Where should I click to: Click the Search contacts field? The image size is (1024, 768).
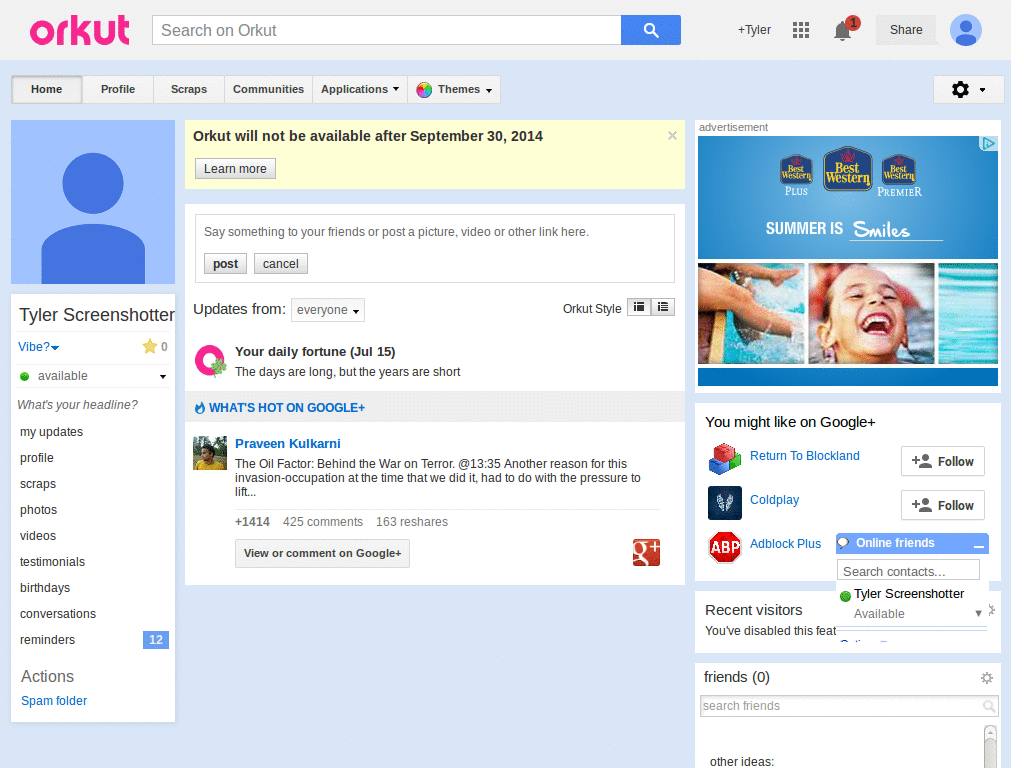coord(908,571)
